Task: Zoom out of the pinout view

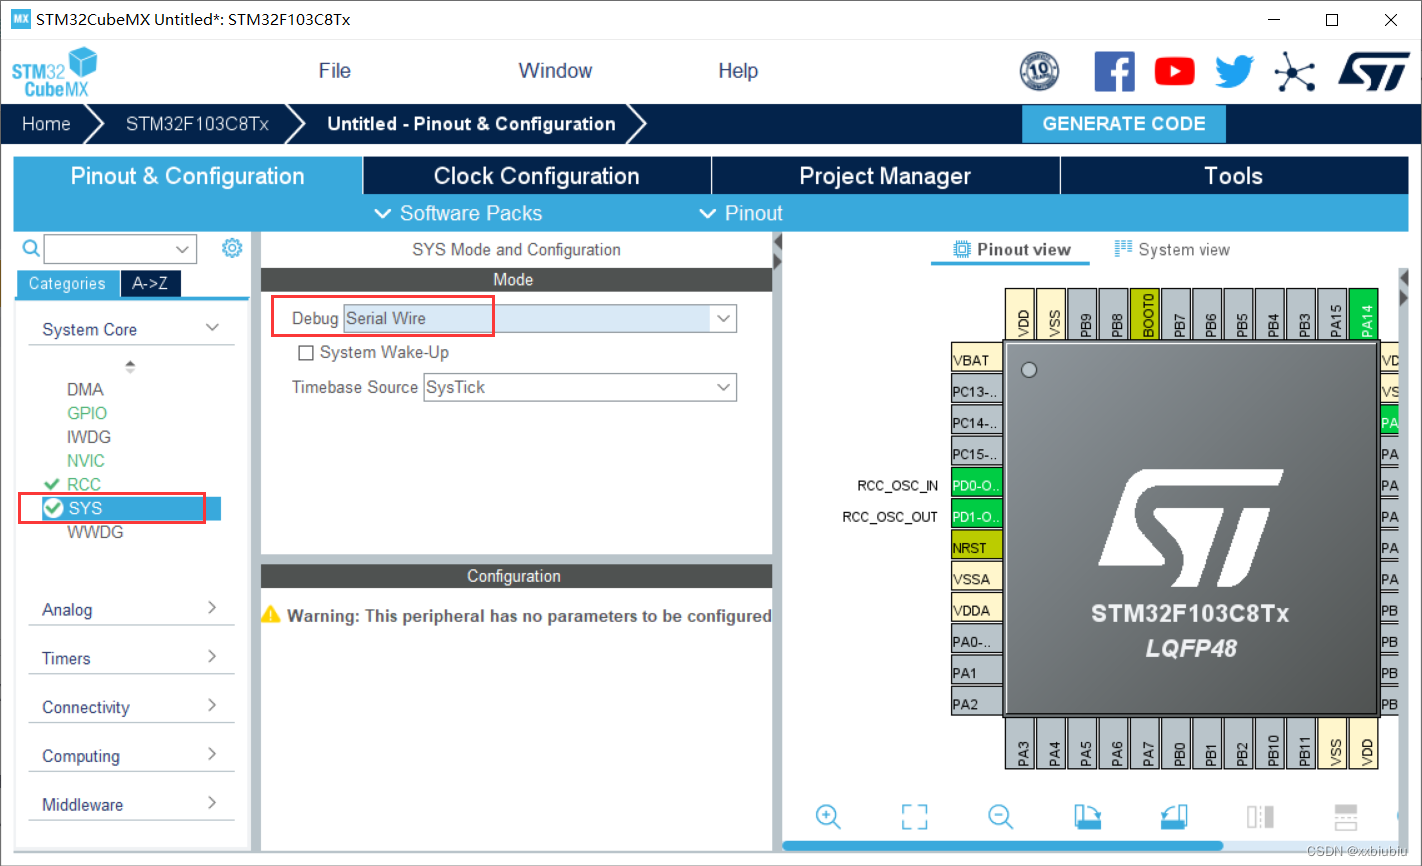Action: coord(1000,816)
